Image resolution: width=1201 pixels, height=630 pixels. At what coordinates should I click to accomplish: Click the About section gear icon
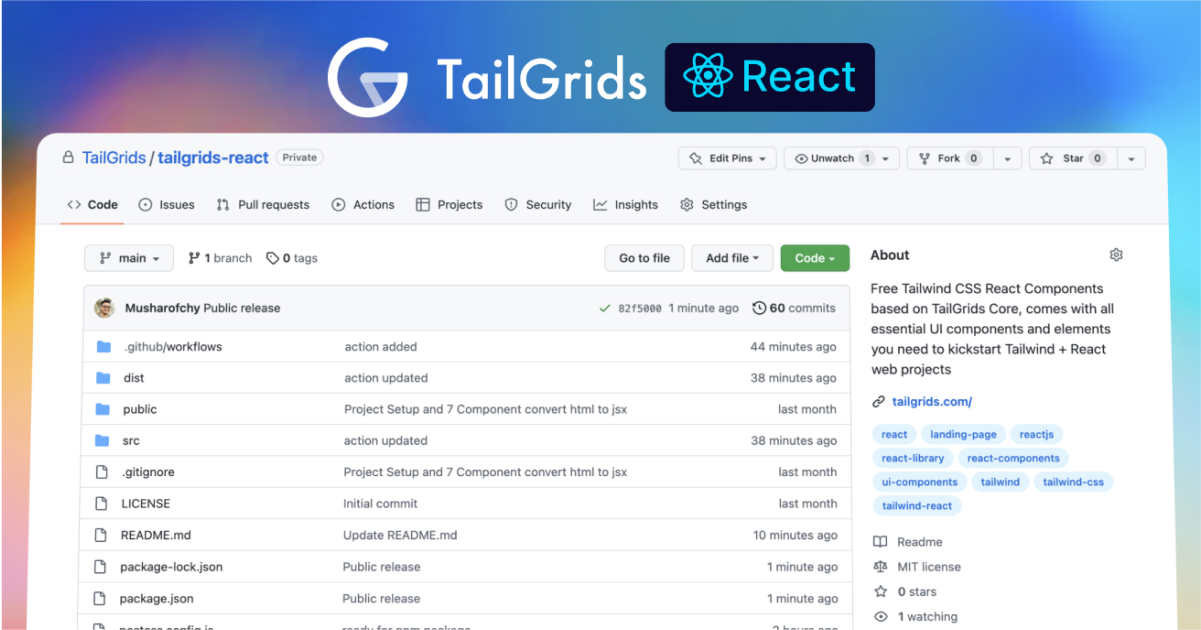pyautogui.click(x=1116, y=254)
